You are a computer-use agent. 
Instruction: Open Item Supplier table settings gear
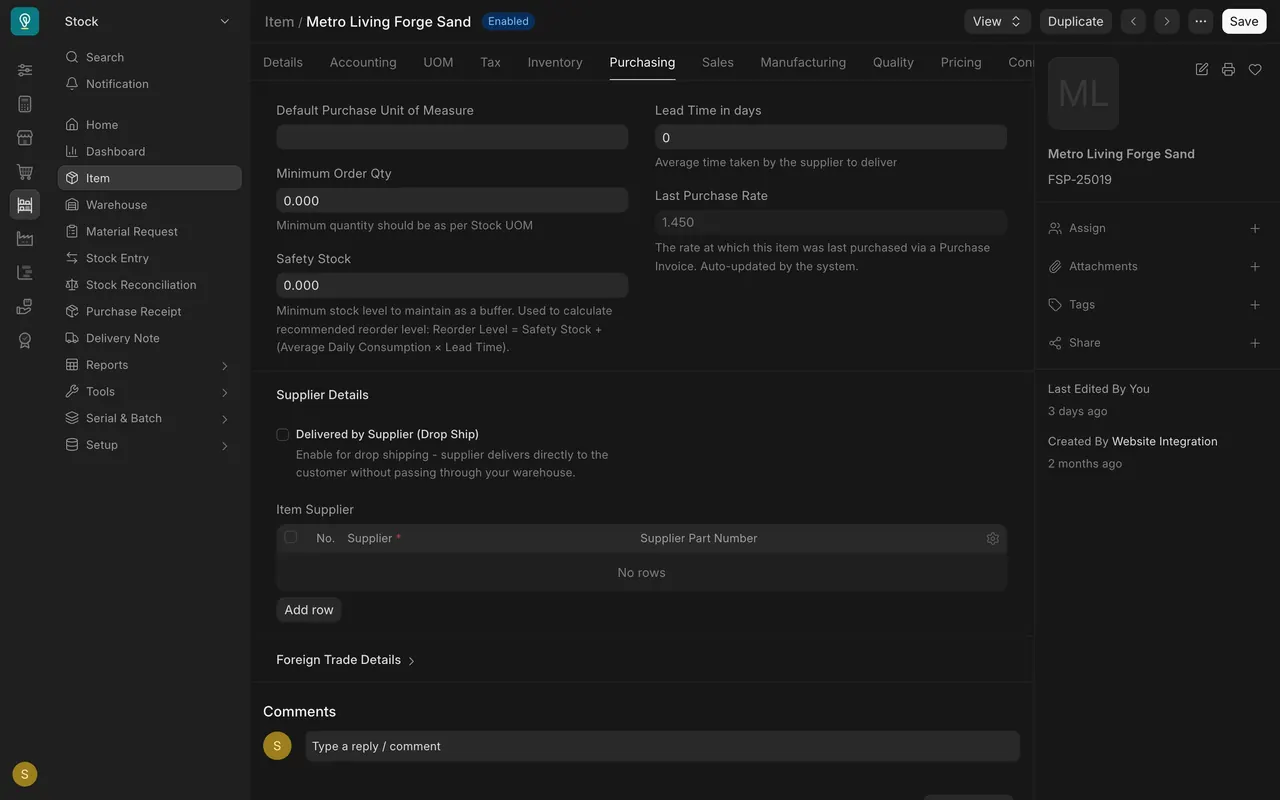[993, 538]
